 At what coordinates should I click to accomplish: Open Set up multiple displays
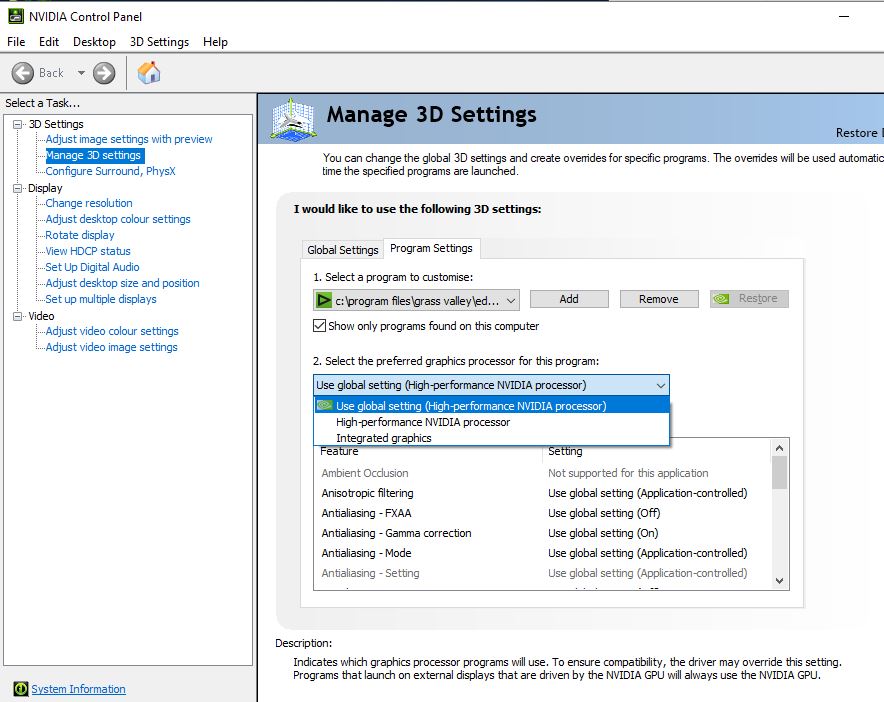pos(101,299)
